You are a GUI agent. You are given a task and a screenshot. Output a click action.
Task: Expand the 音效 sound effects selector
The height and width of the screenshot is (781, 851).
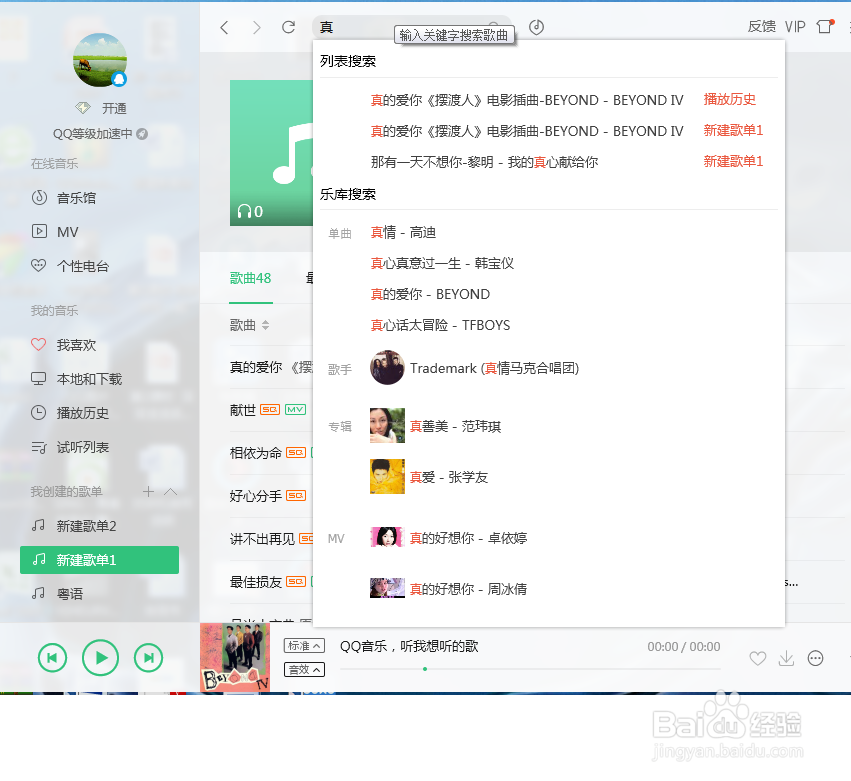click(x=303, y=668)
